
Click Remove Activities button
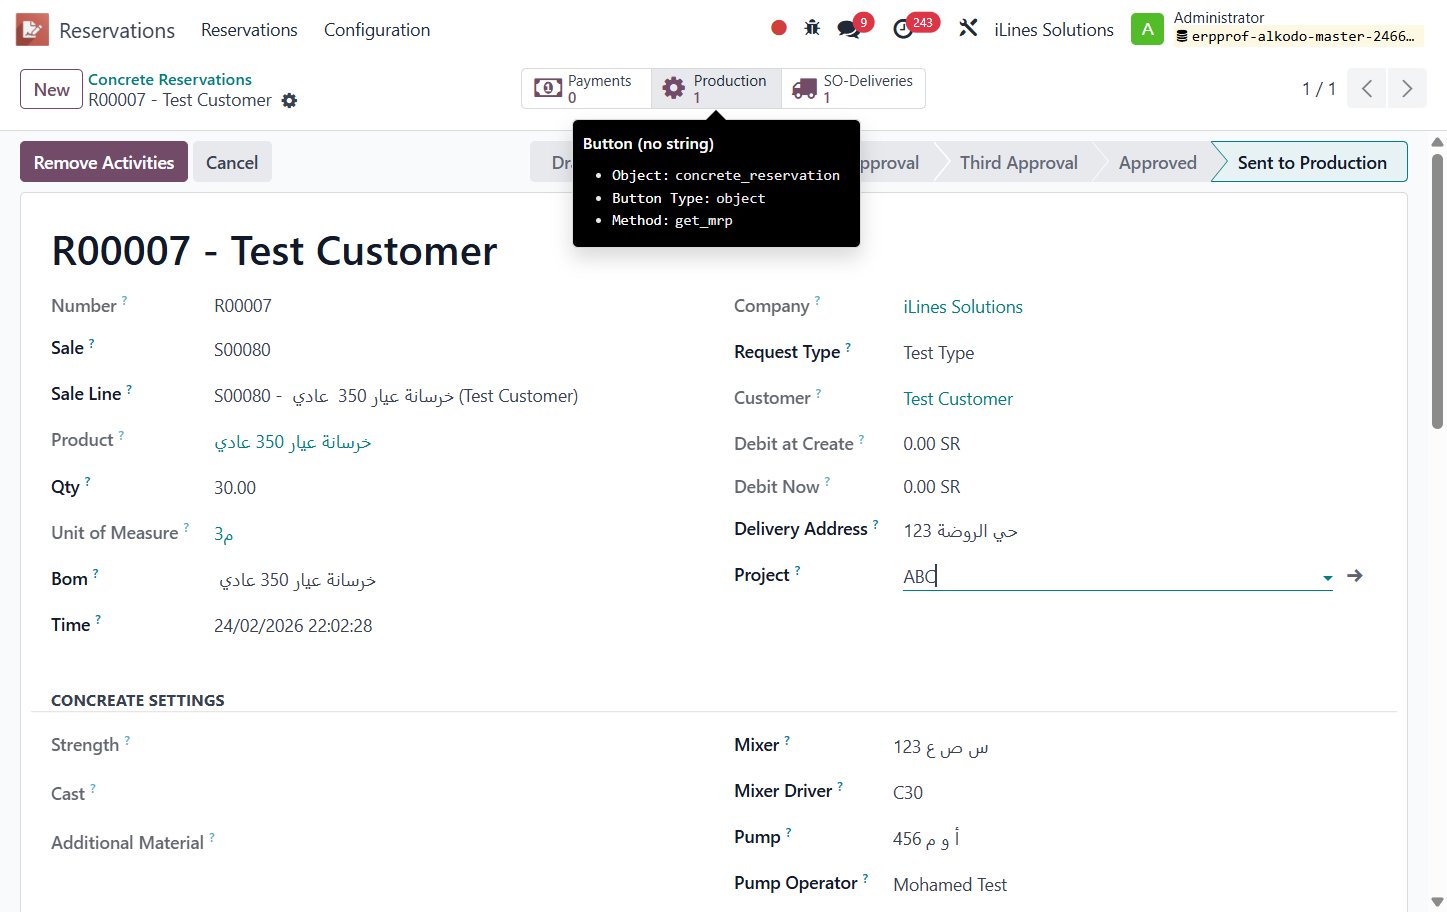coord(104,162)
